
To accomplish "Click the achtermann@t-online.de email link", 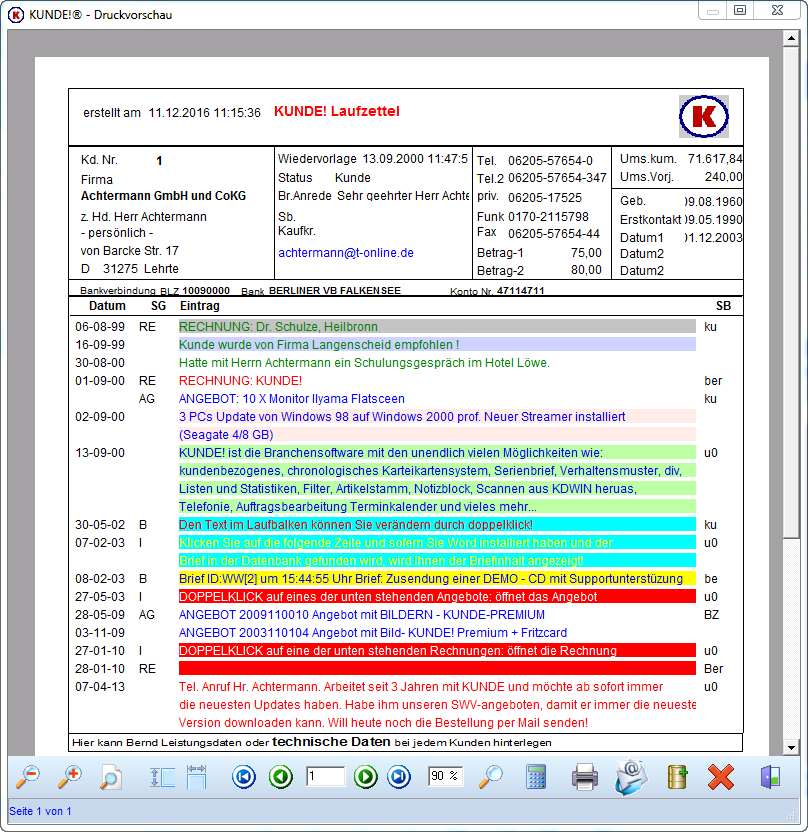I will pos(346,253).
